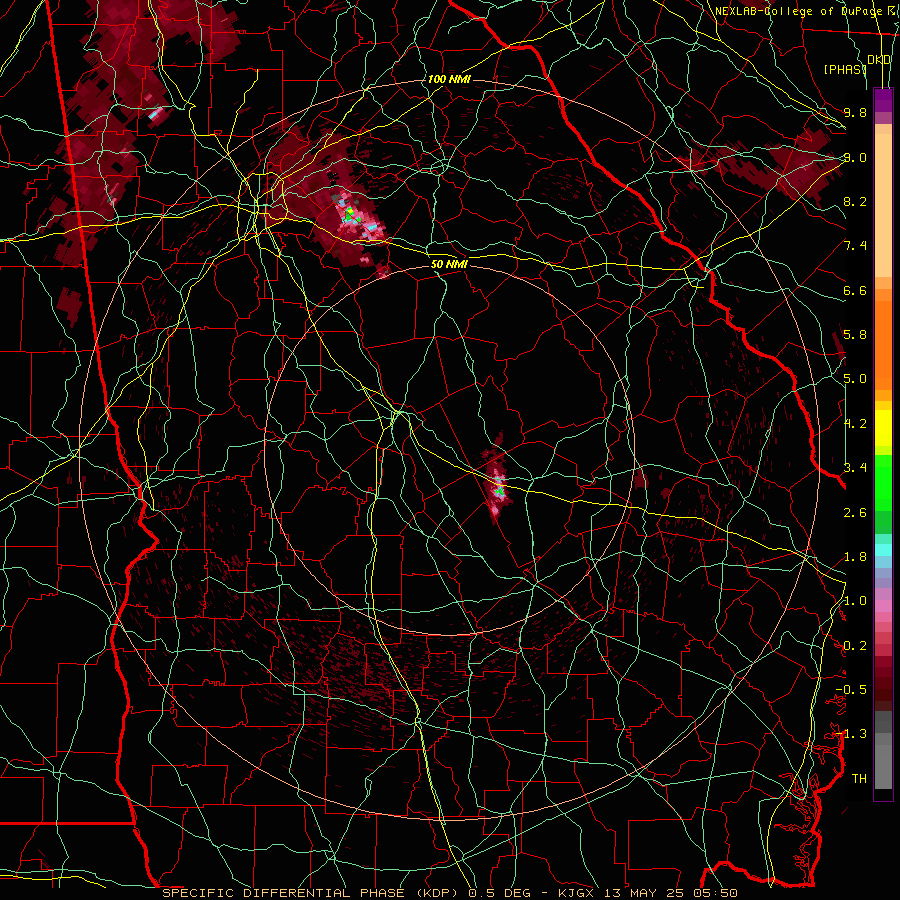Select the -1.3 scale label
The image size is (900, 900).
point(851,734)
